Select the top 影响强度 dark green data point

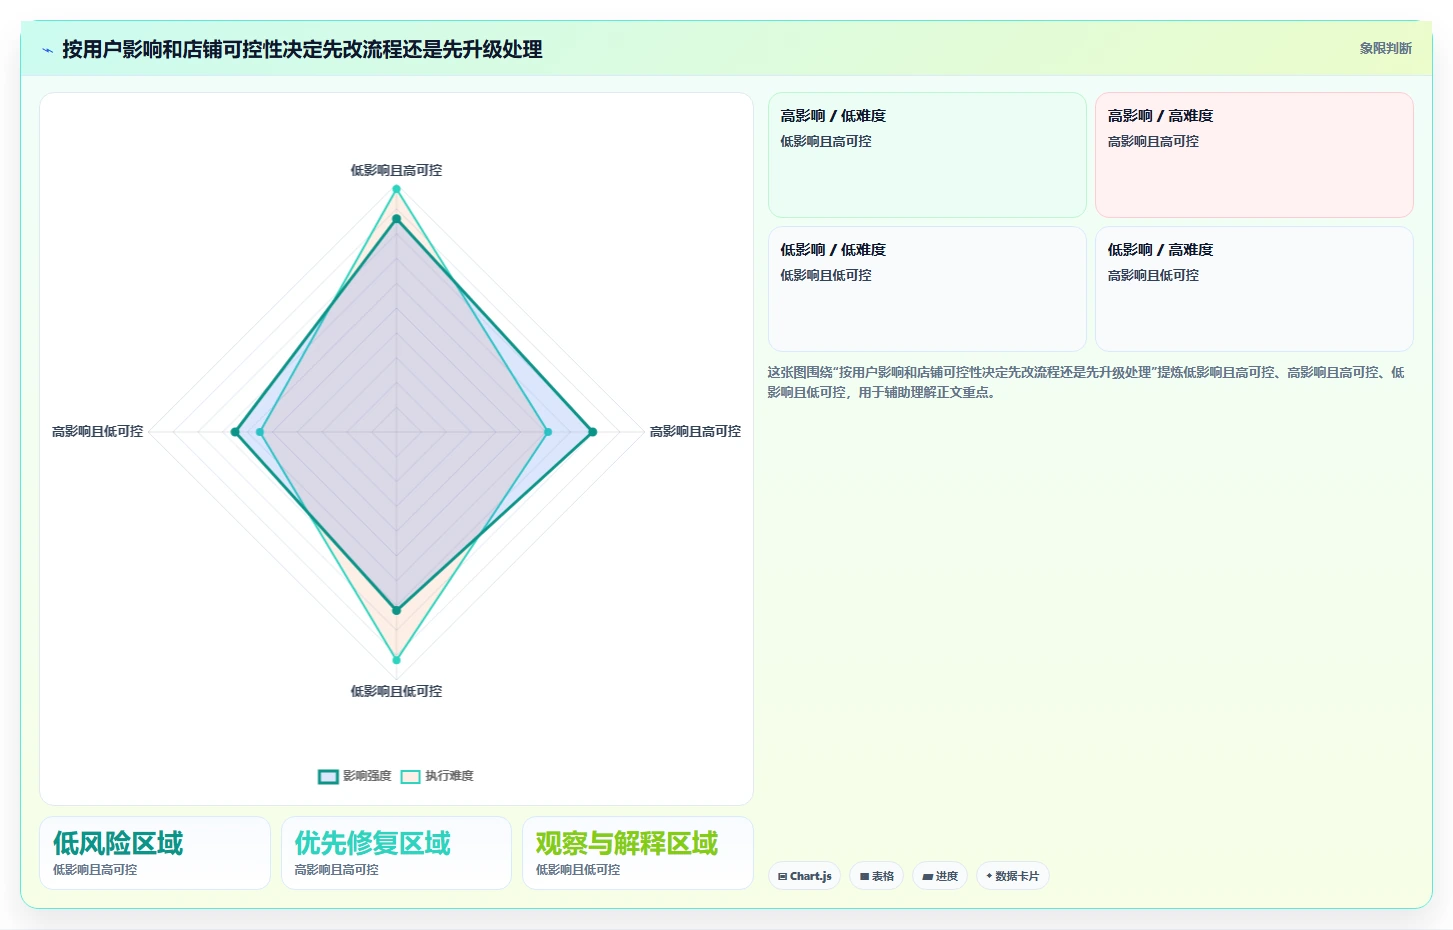click(396, 219)
